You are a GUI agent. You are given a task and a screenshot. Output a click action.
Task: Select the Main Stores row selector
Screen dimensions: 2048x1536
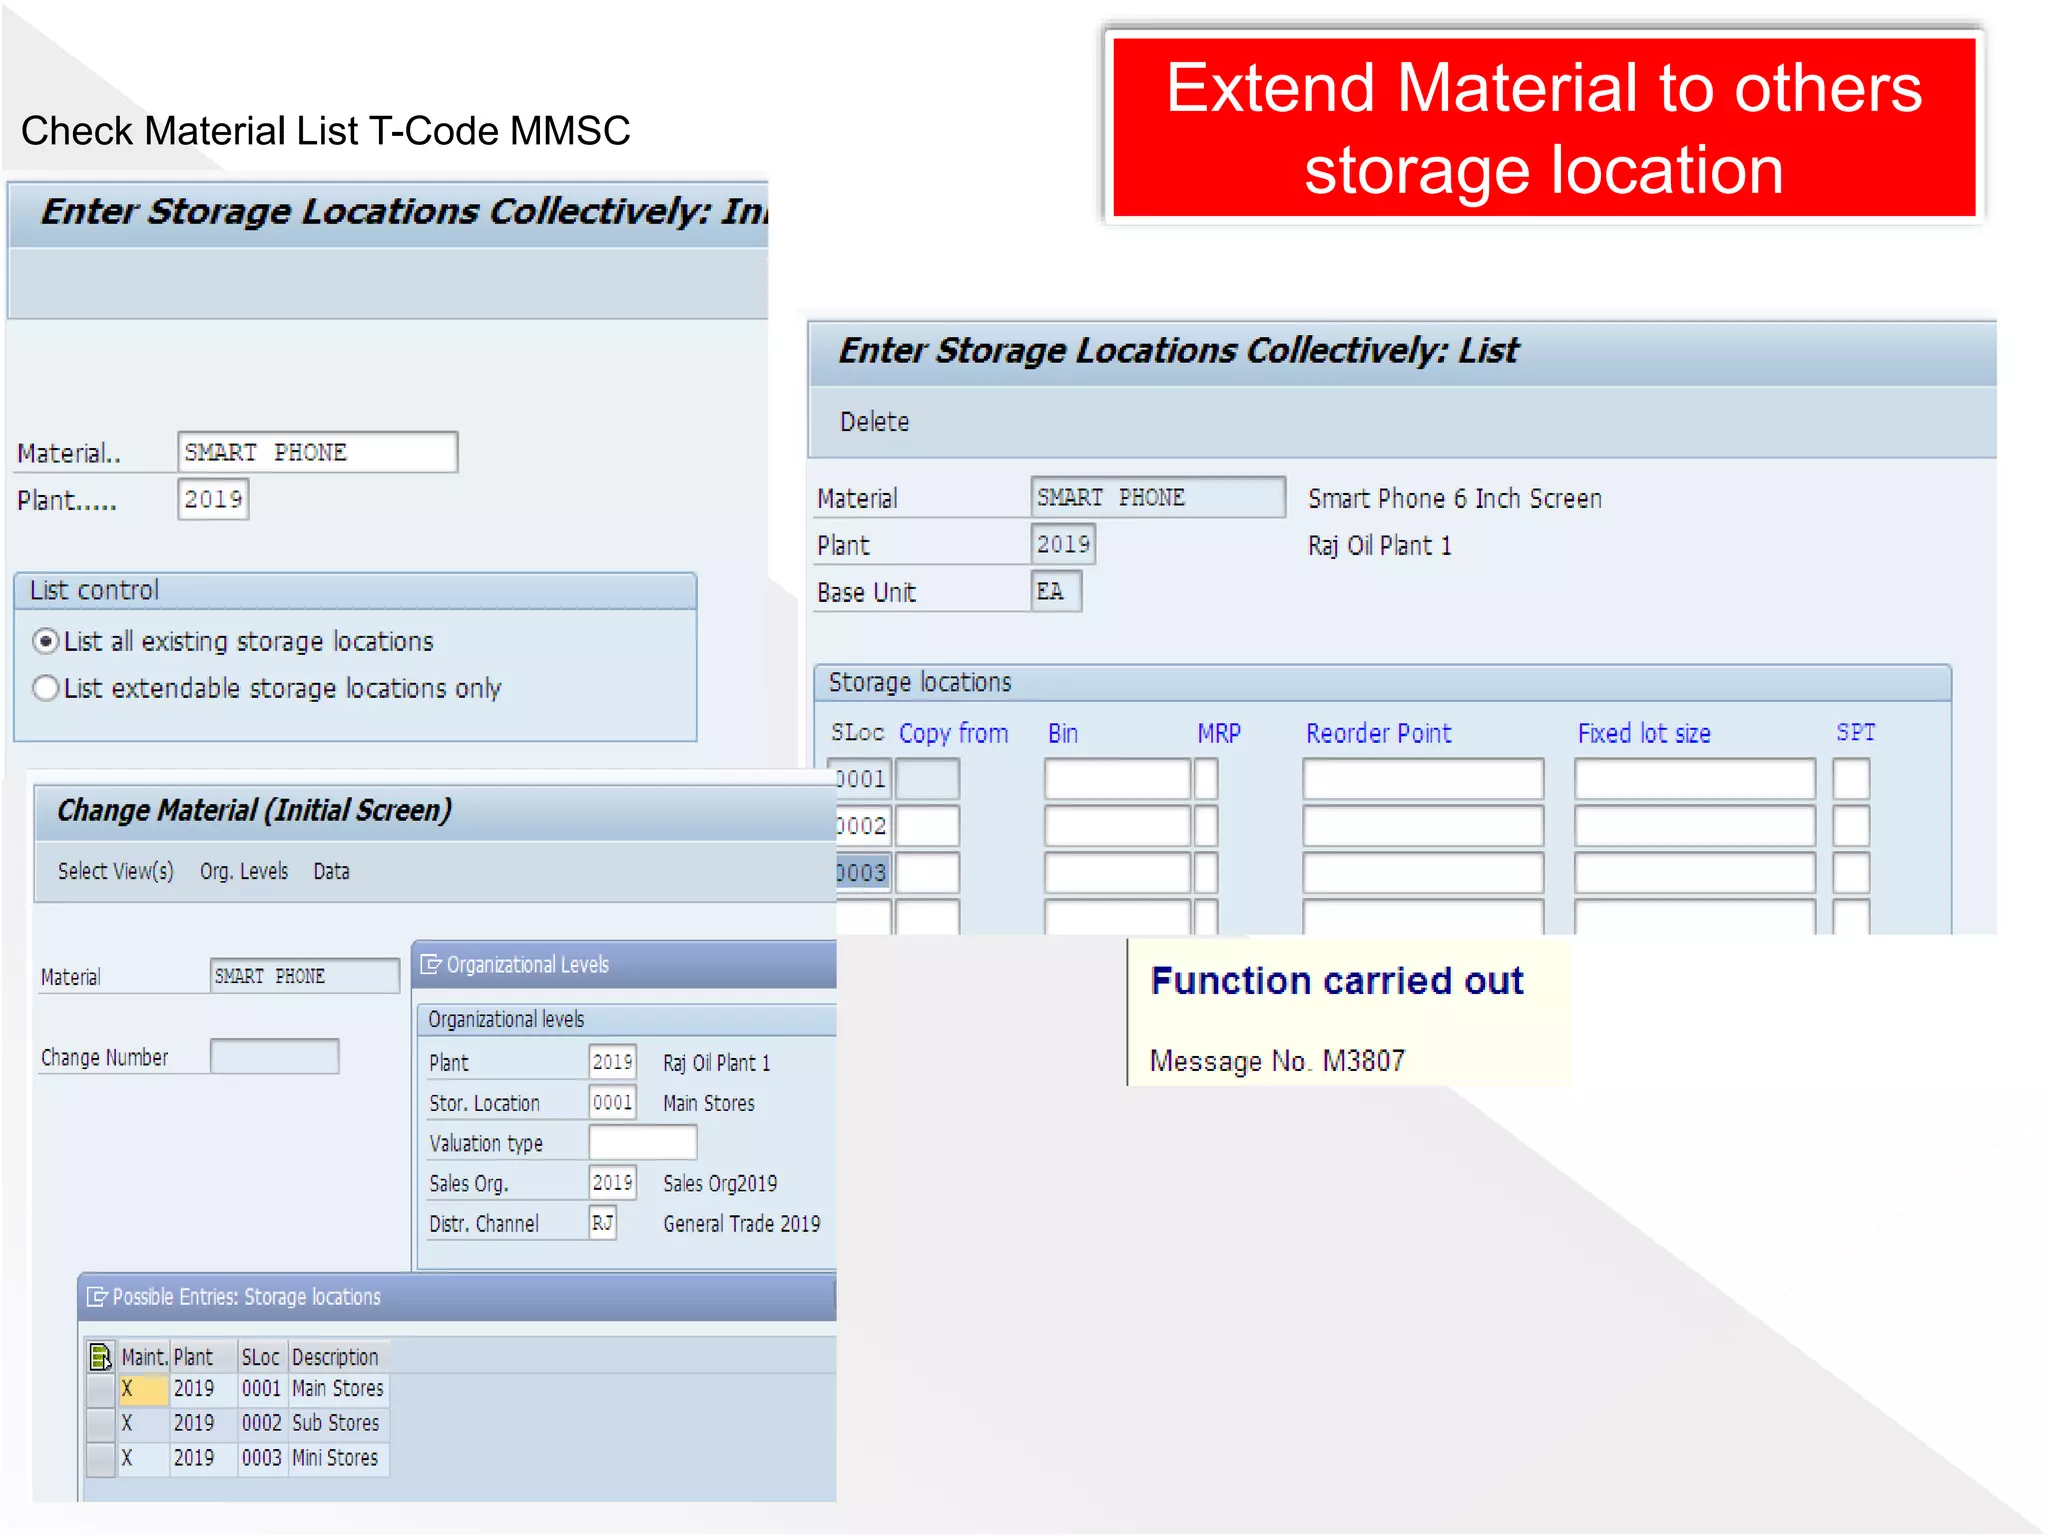tap(100, 1389)
